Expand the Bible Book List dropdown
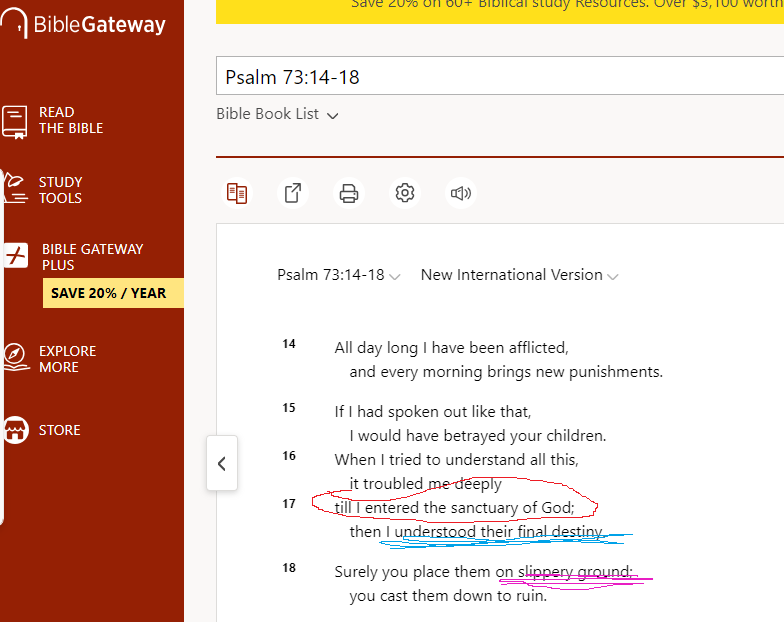The width and height of the screenshot is (784, 622). 278,114
